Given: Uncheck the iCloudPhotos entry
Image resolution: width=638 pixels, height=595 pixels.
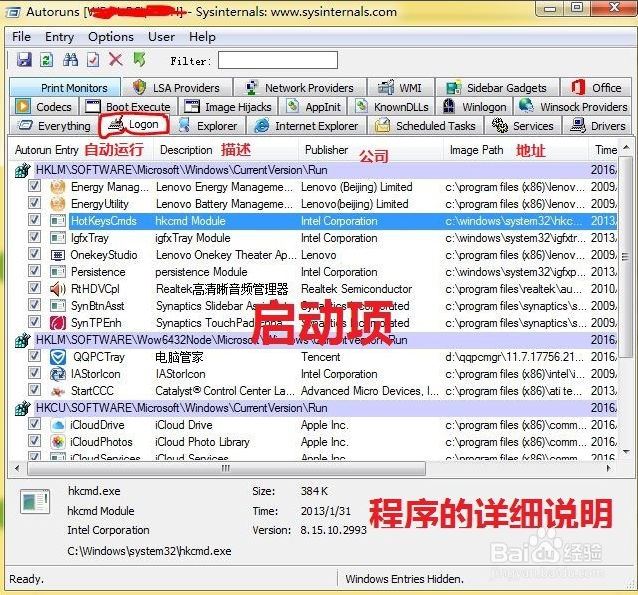Looking at the screenshot, I should (x=35, y=441).
